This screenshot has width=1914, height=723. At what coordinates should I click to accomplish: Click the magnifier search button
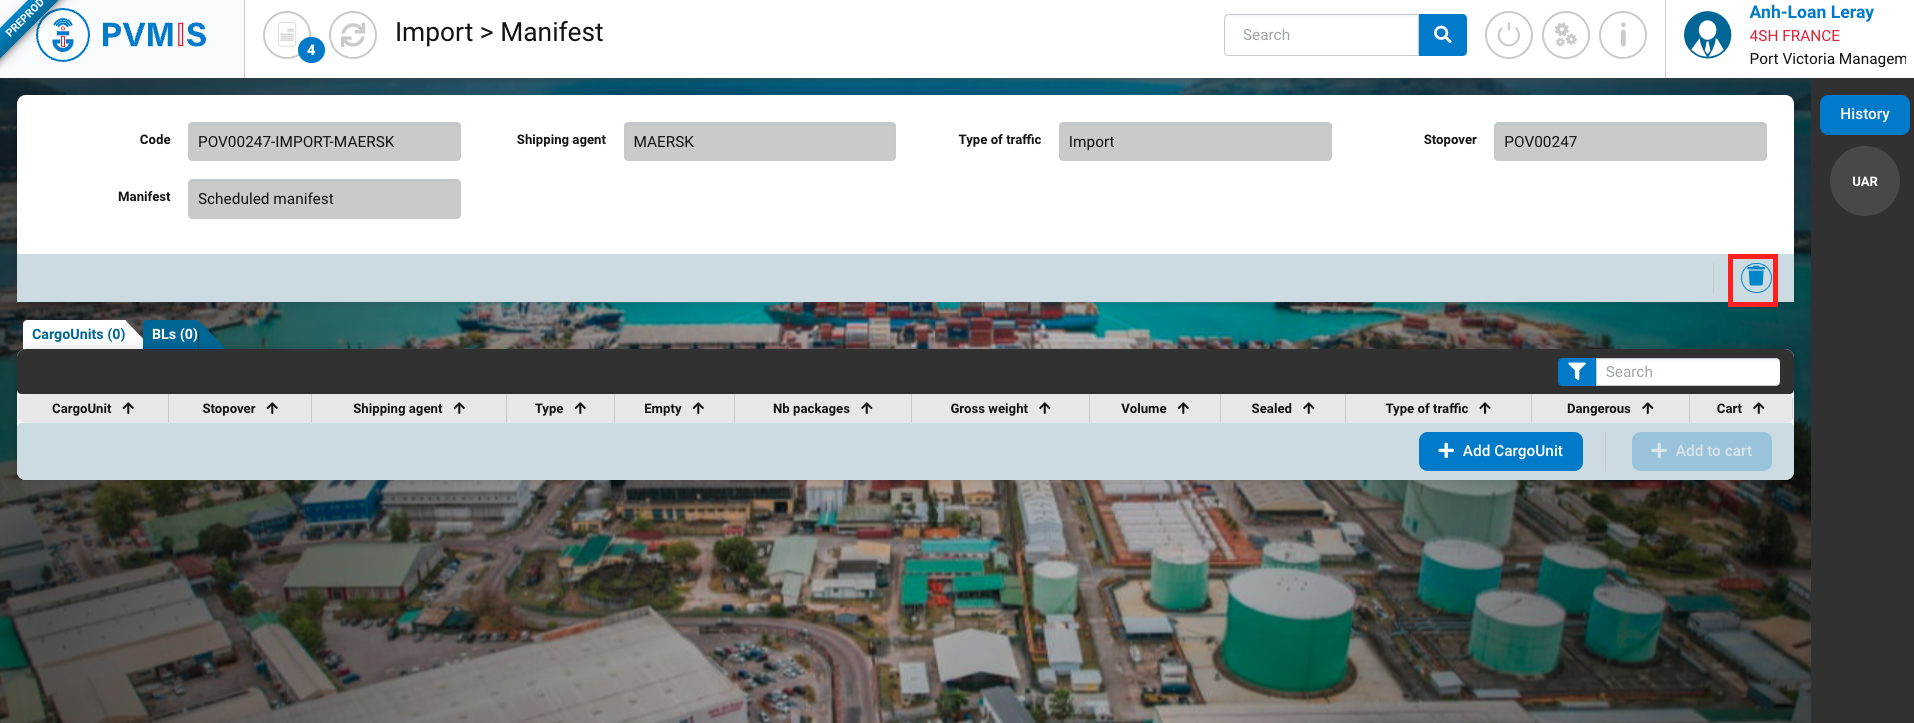coord(1442,35)
